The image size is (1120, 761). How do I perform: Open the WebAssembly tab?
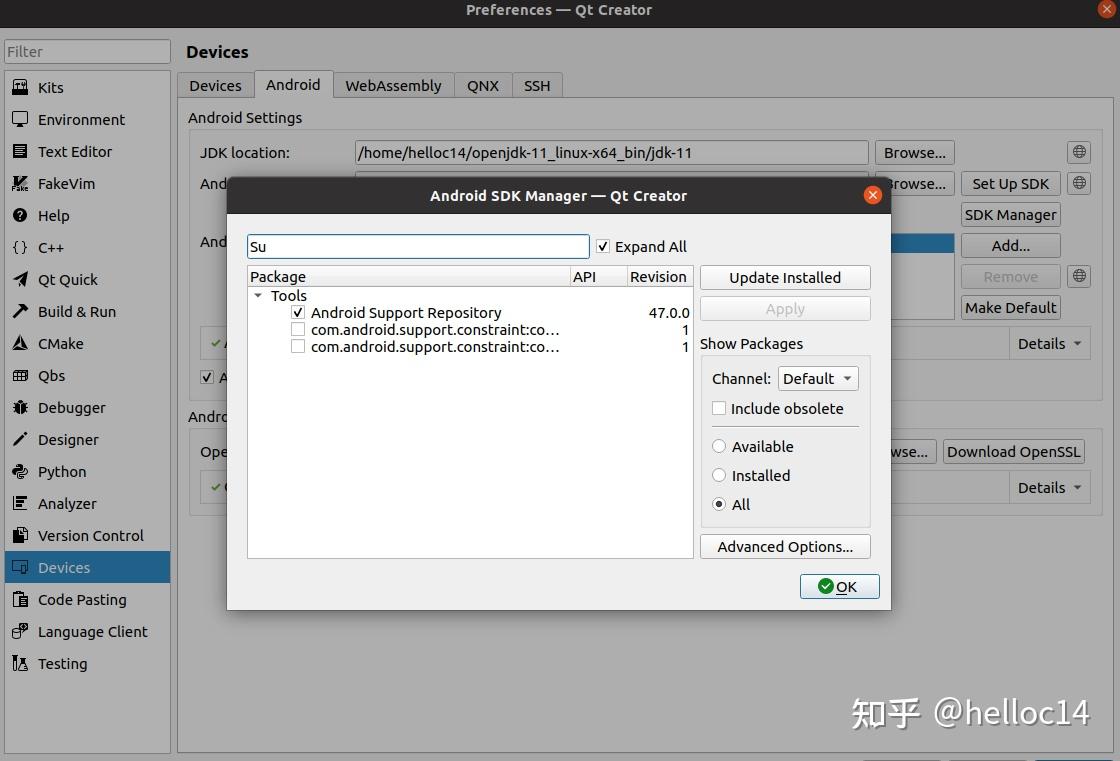pos(392,85)
